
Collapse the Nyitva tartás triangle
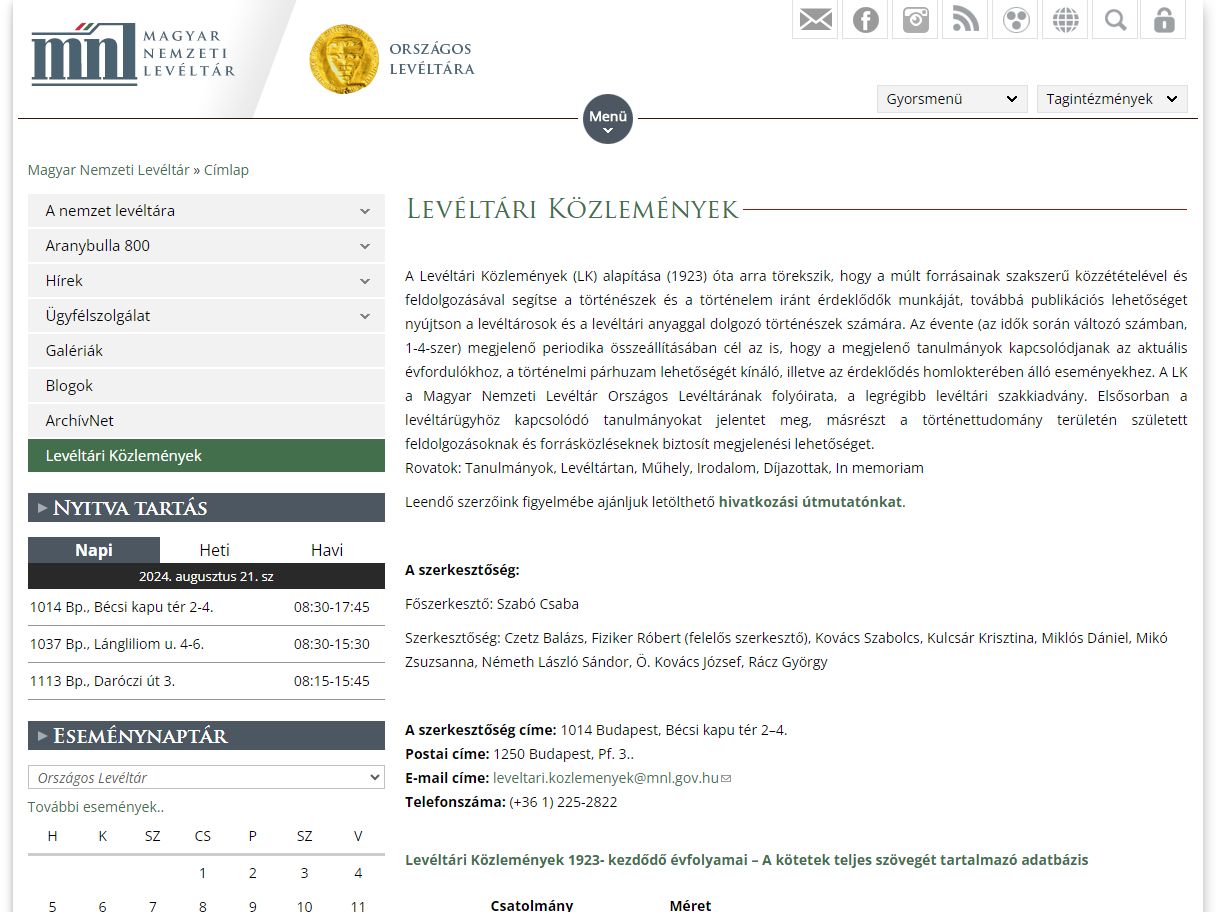point(42,508)
